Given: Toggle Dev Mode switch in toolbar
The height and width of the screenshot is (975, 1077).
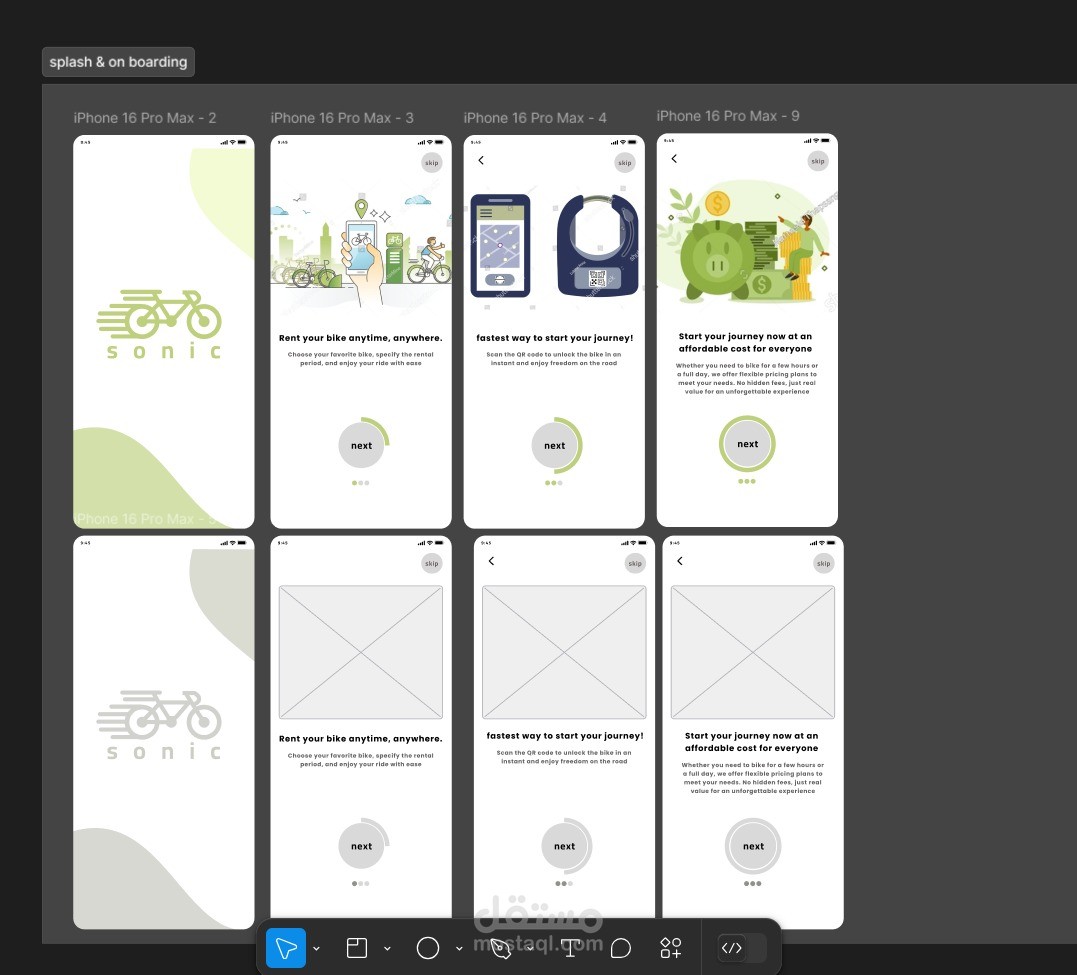Looking at the screenshot, I should (742, 948).
